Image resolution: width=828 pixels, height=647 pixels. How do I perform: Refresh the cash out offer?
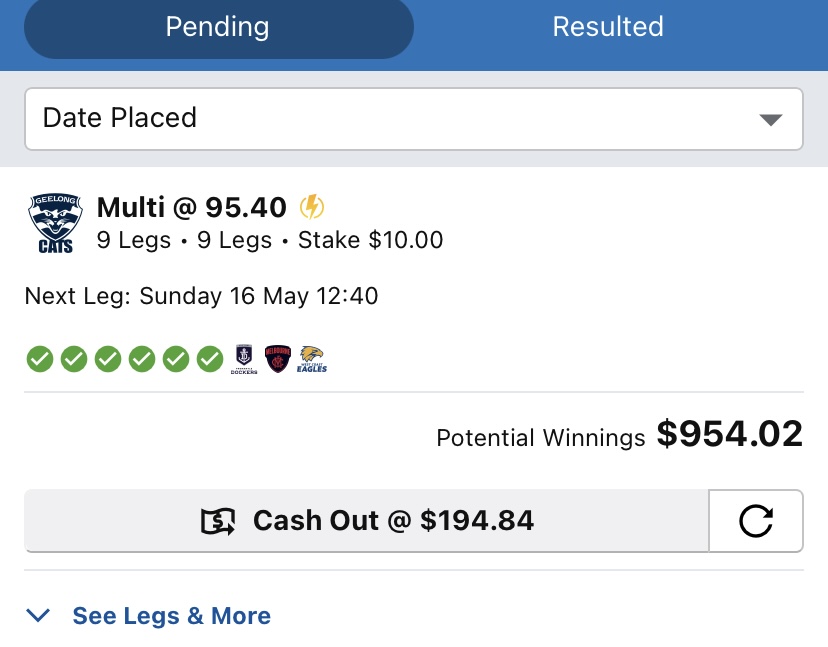[x=755, y=521]
